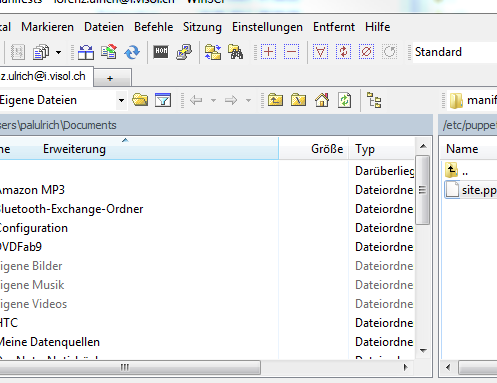The height and width of the screenshot is (383, 497).
Task: Open the remote manifests folder dropdown
Action: point(473,100)
